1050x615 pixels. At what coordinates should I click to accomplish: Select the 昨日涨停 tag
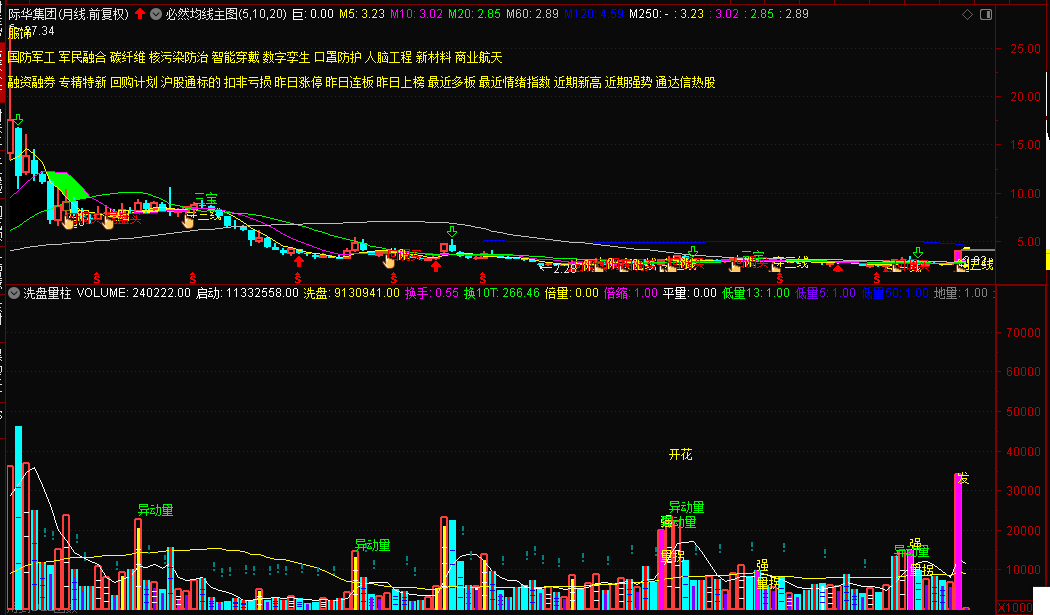tap(299, 82)
